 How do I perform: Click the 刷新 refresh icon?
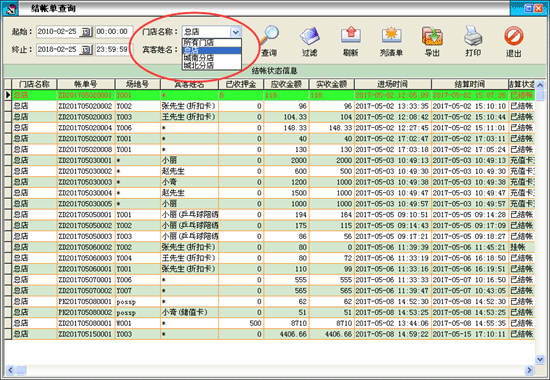[350, 36]
